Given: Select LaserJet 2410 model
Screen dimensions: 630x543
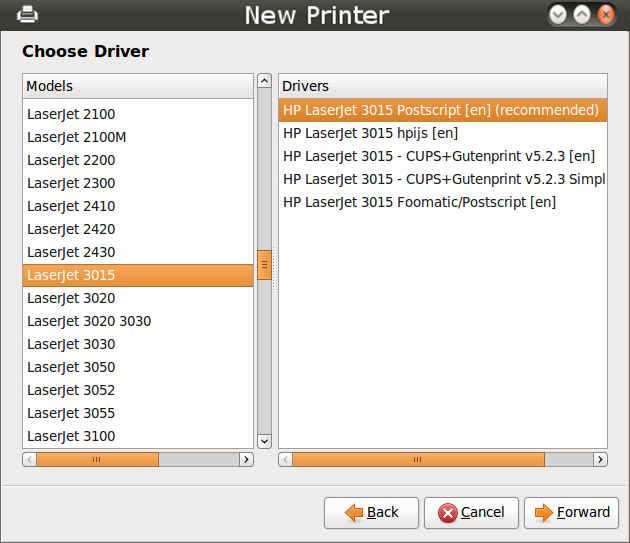Looking at the screenshot, I should pyautogui.click(x=138, y=206).
